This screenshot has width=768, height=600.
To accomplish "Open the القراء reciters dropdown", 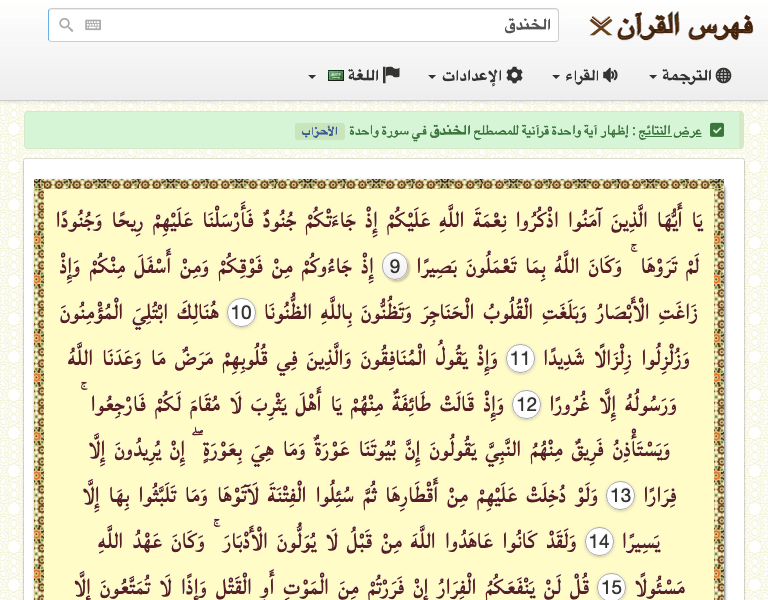I will (585, 75).
